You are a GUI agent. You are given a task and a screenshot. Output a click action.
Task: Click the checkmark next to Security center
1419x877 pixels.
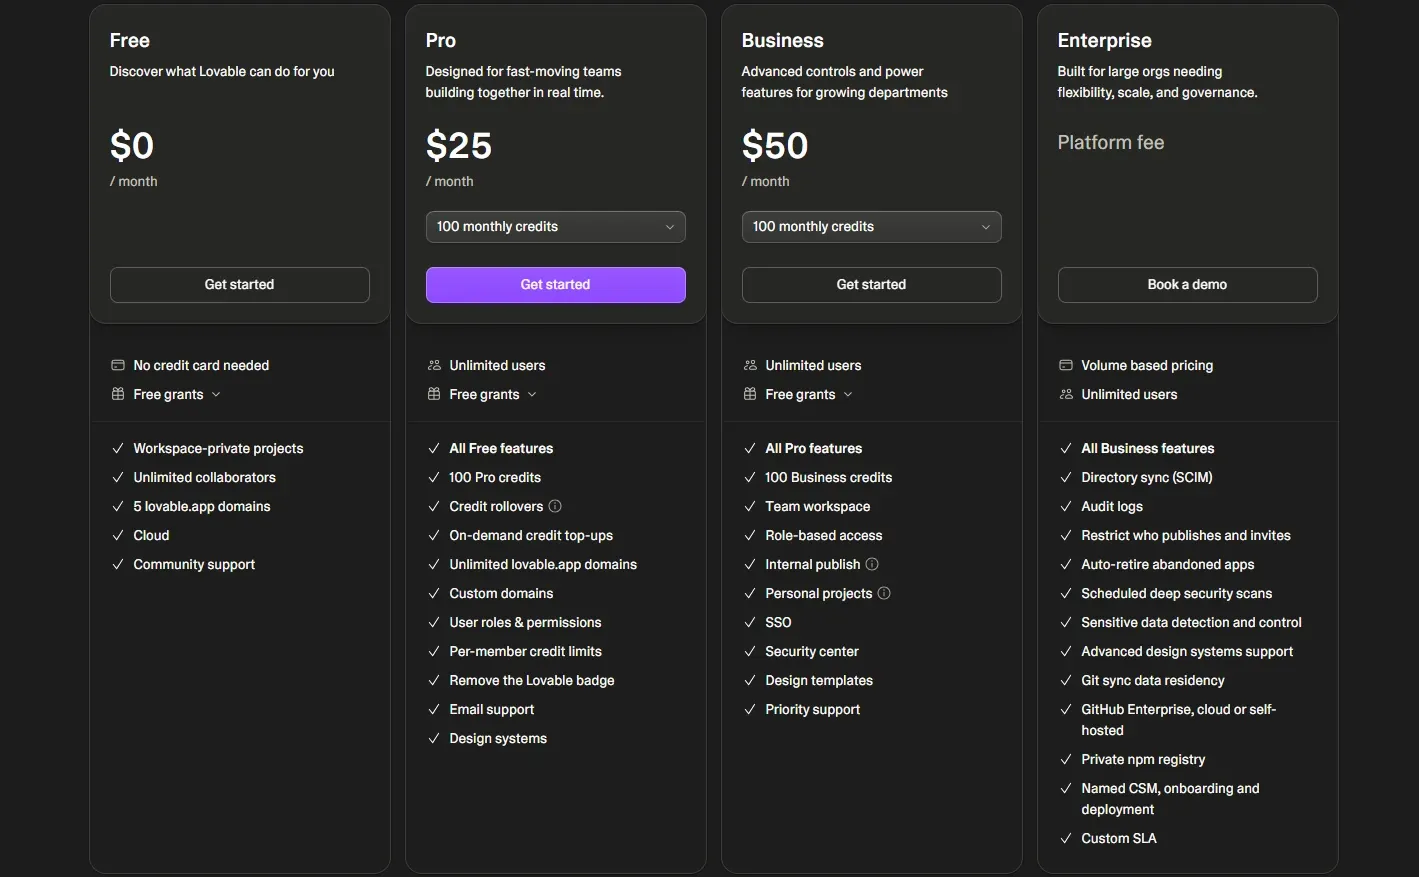click(750, 651)
